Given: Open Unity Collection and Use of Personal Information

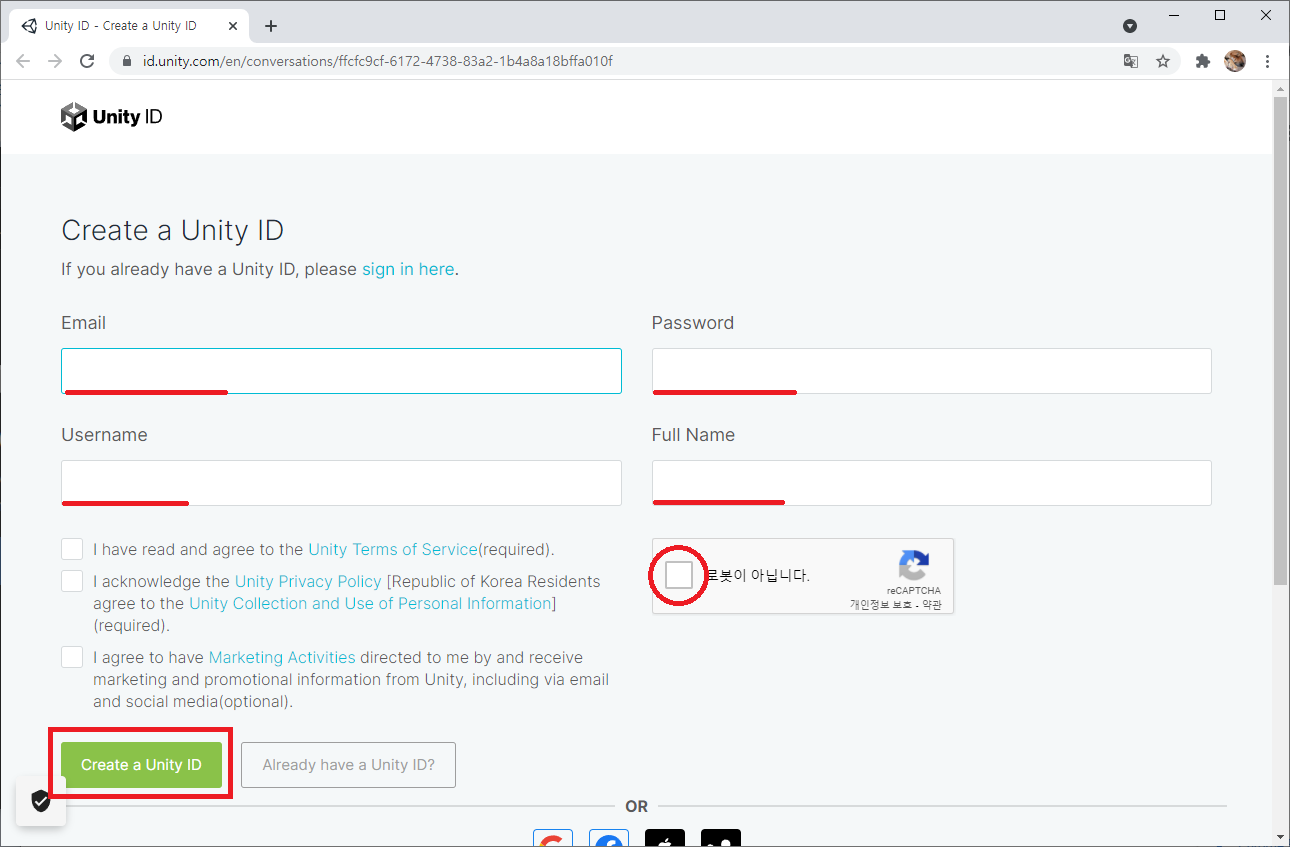Looking at the screenshot, I should click(x=370, y=603).
